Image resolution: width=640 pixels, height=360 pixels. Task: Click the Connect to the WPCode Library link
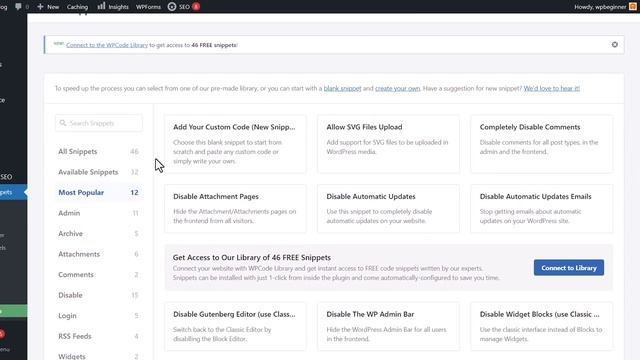[x=107, y=45]
